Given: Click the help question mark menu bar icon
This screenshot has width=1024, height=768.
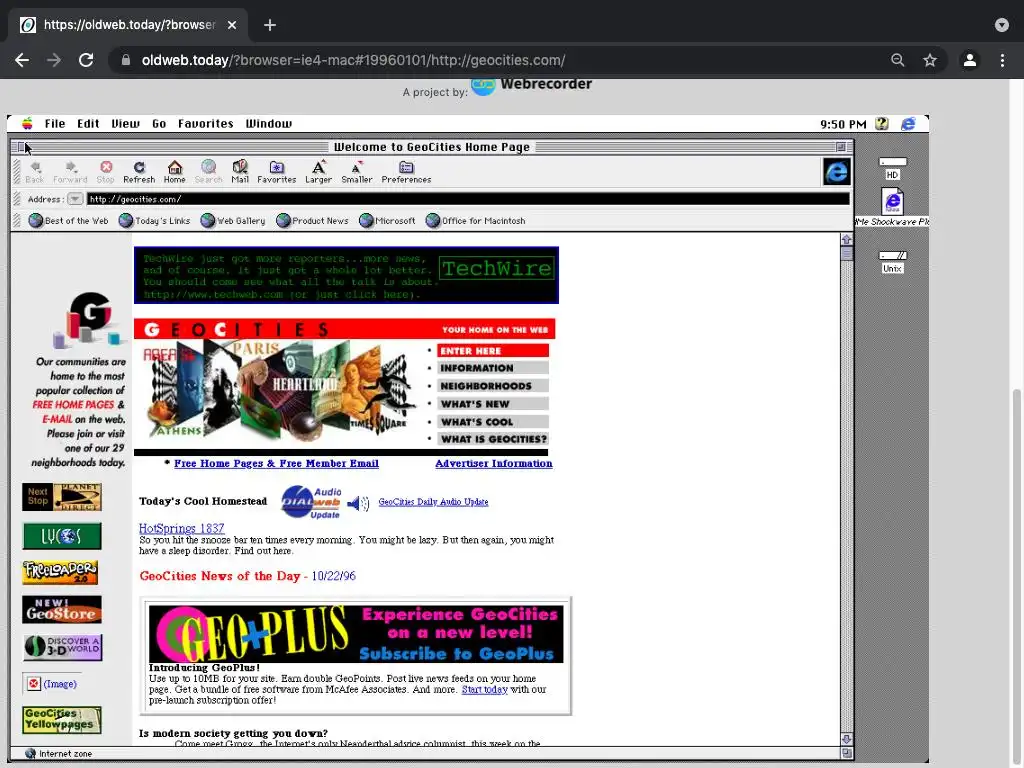Looking at the screenshot, I should (882, 123).
